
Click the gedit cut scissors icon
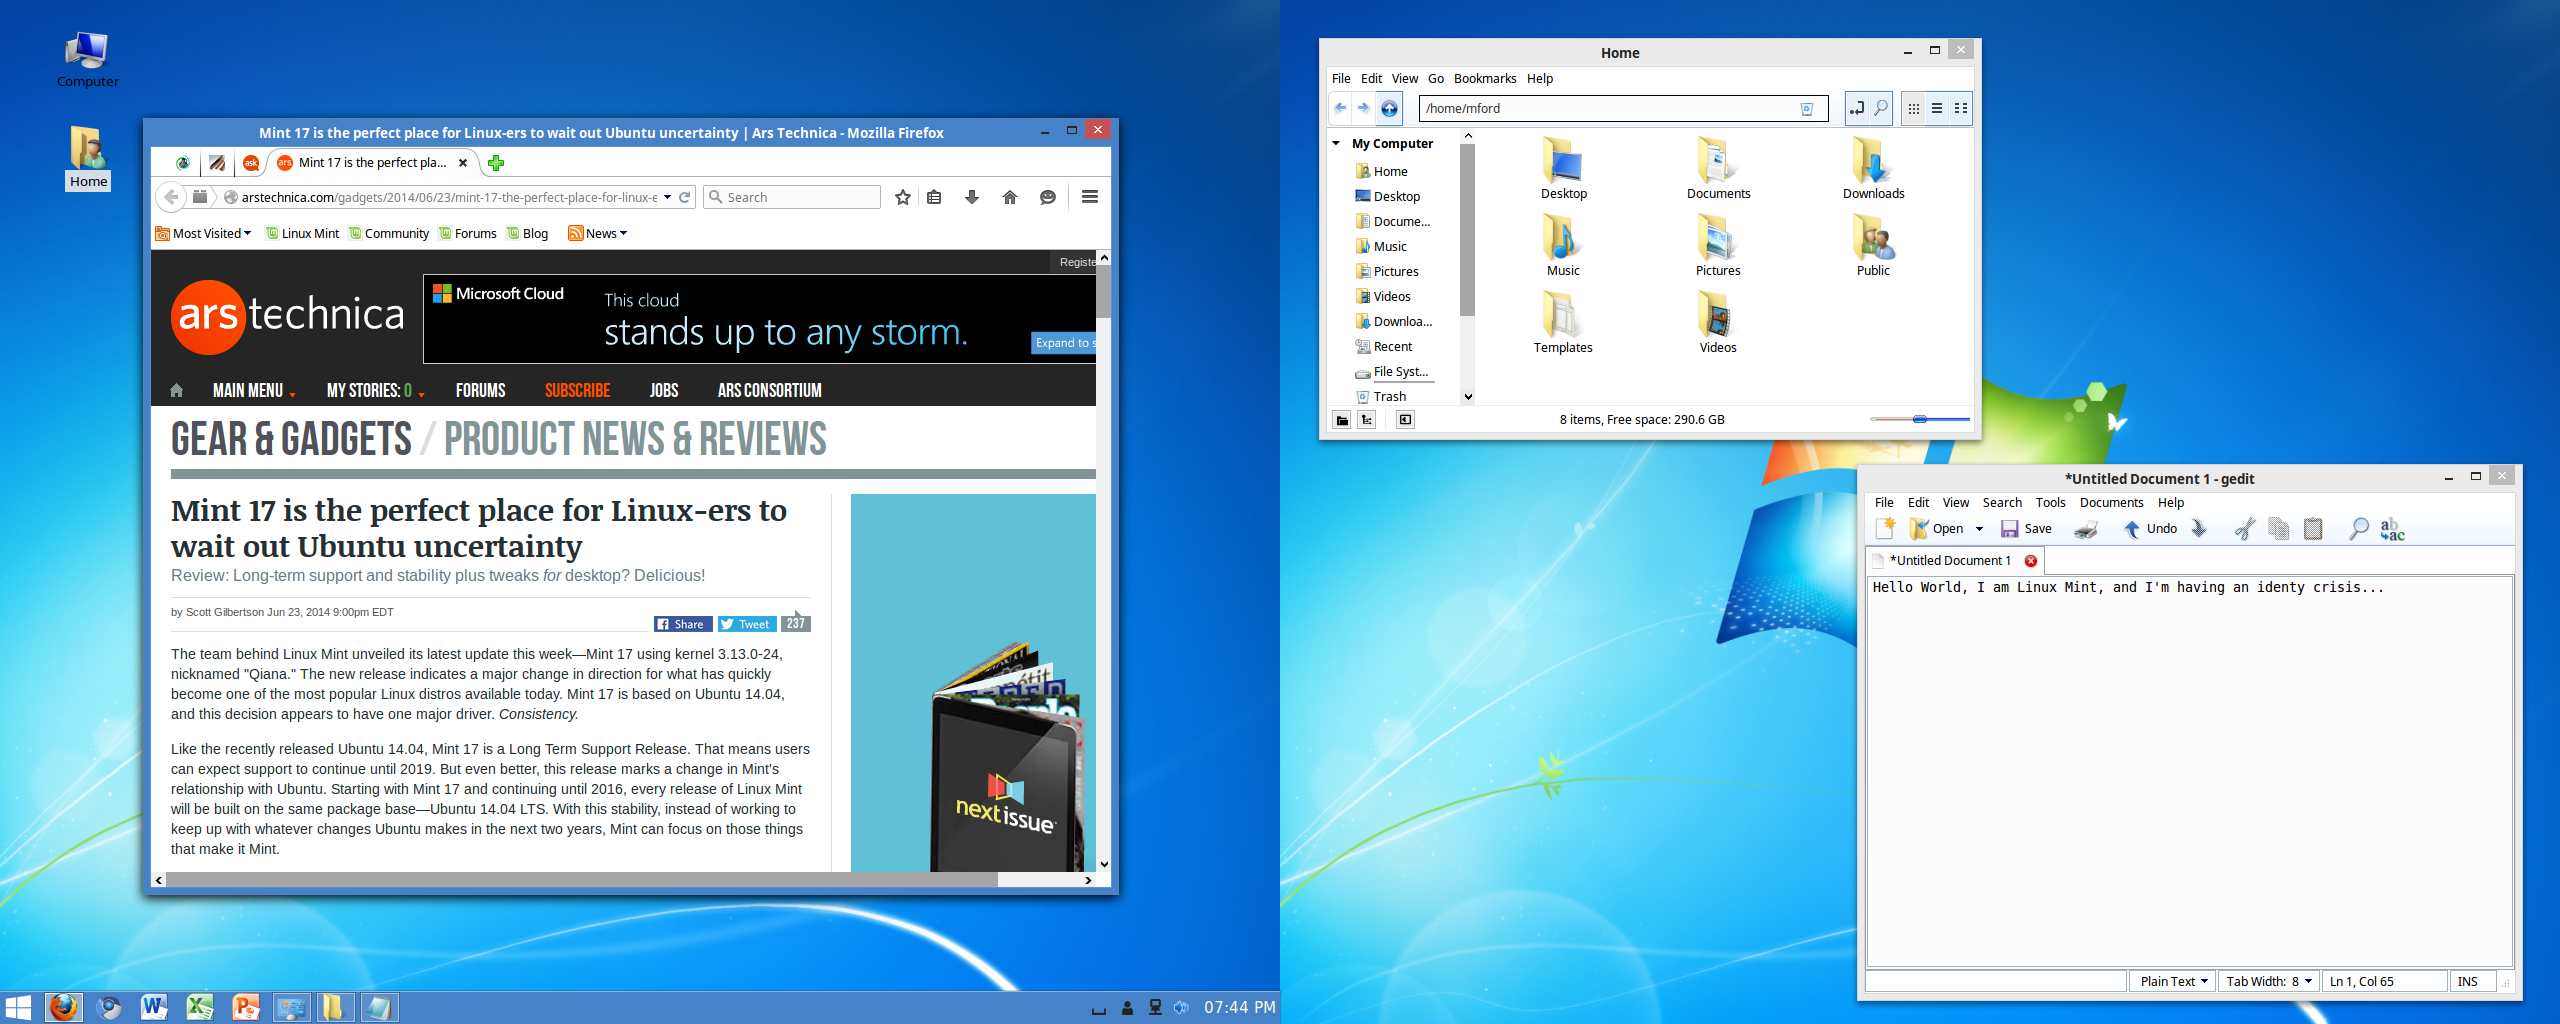coord(2244,529)
